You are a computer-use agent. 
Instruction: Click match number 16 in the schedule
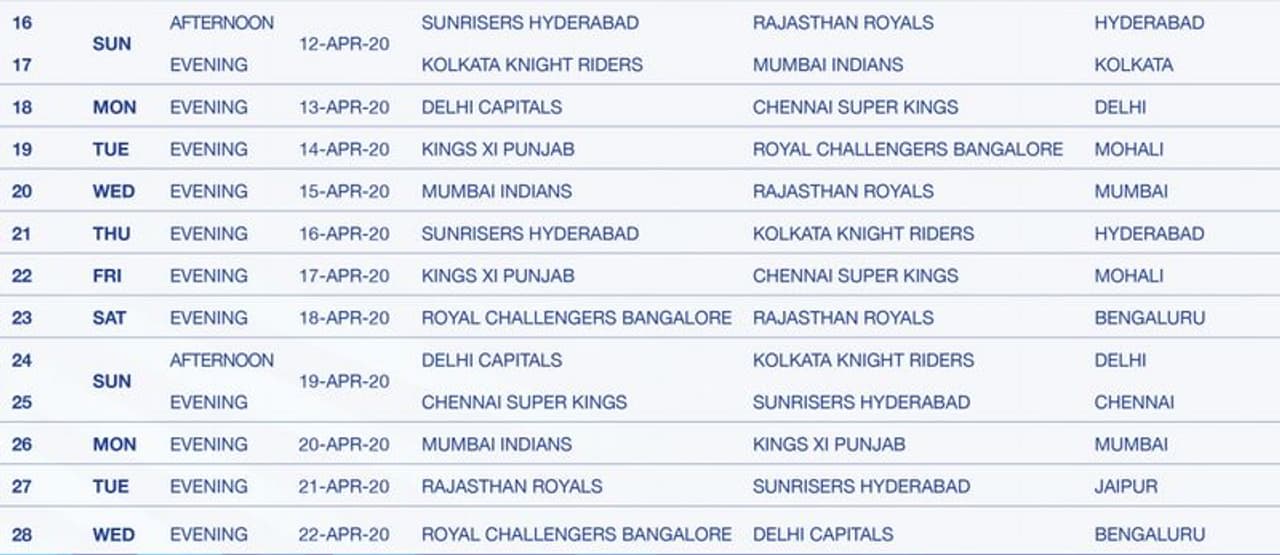[x=22, y=23]
